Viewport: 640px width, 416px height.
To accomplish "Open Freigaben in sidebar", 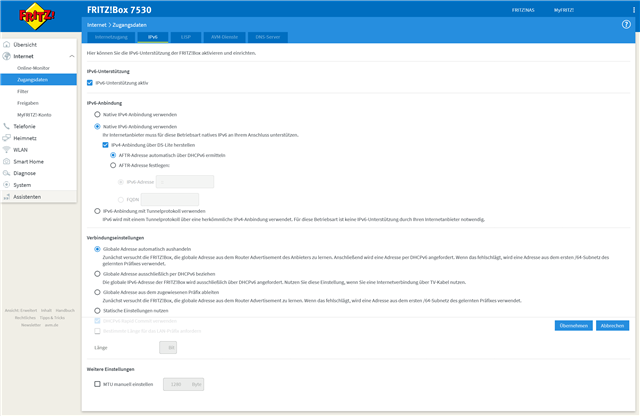I will point(28,103).
